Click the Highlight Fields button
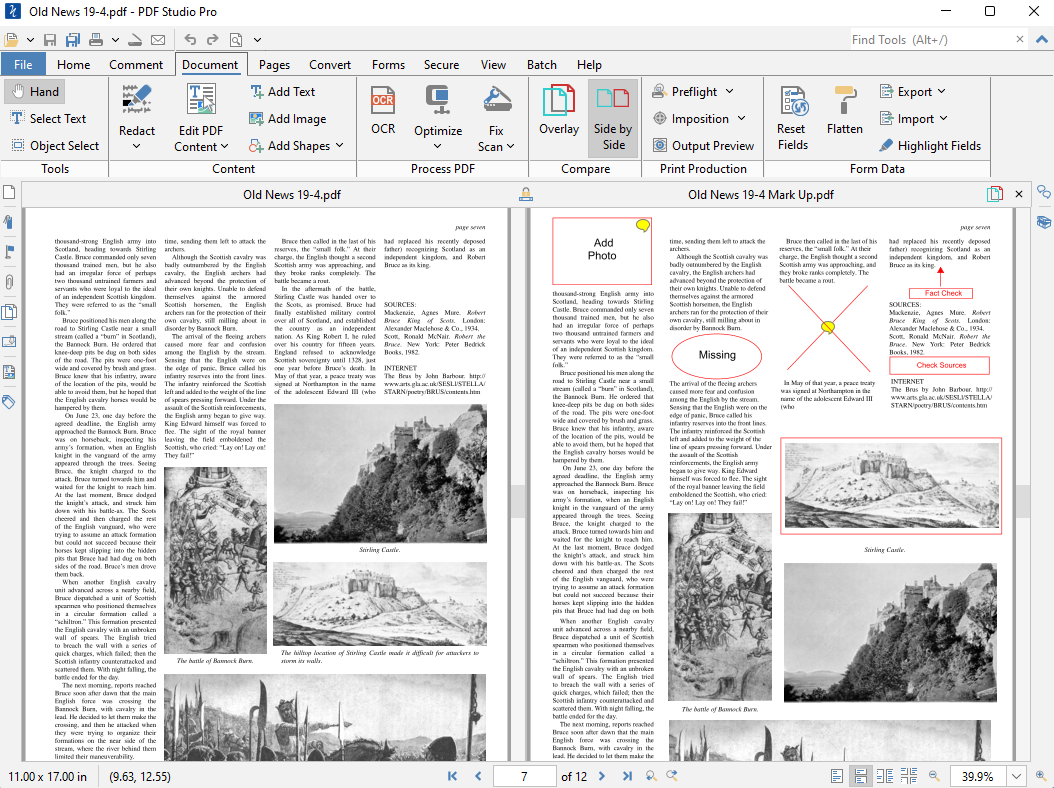Screen dimensions: 1054x788 [929, 145]
